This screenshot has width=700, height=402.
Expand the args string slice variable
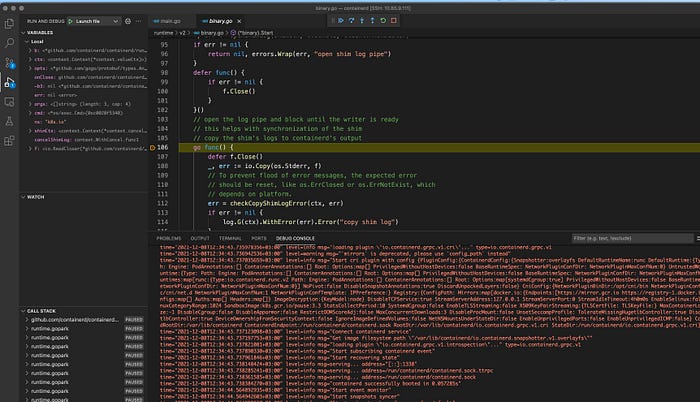pyautogui.click(x=30, y=104)
